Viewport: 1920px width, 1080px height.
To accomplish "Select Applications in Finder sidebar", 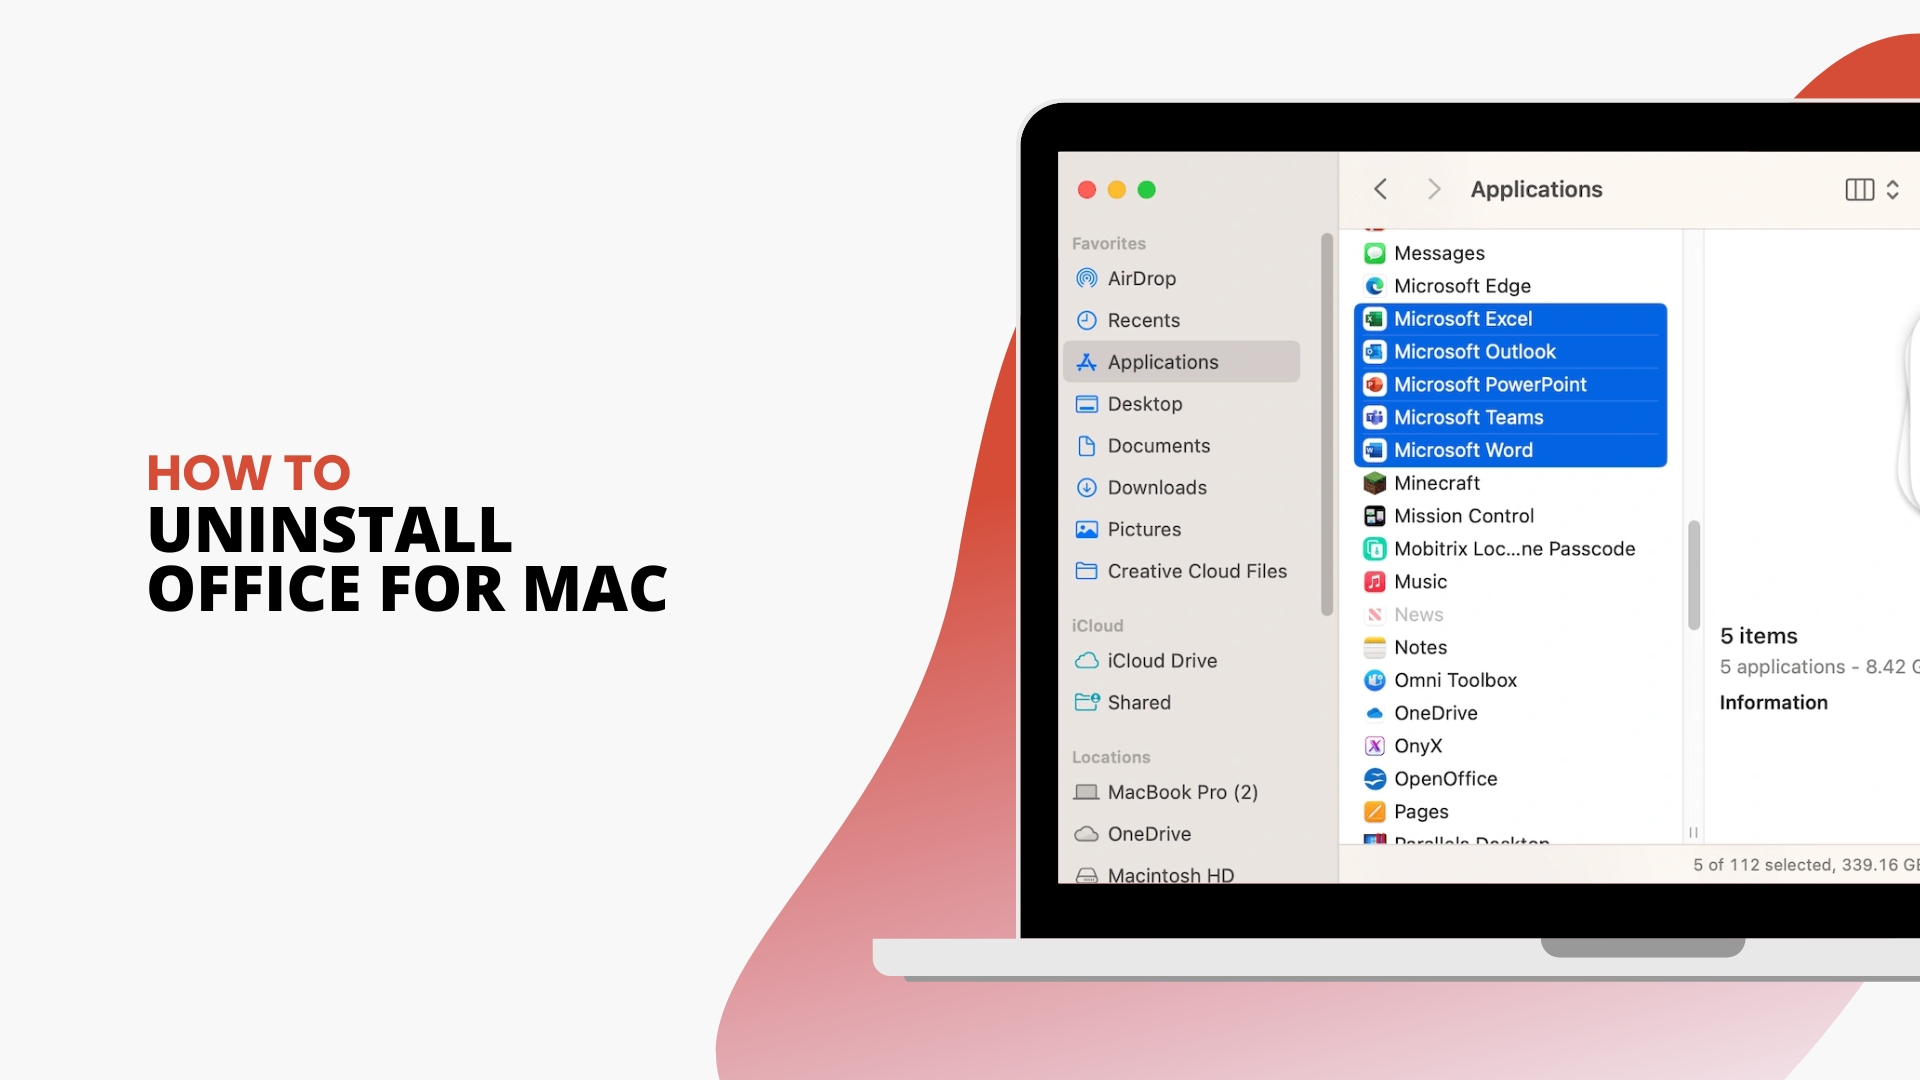I will click(x=1162, y=360).
